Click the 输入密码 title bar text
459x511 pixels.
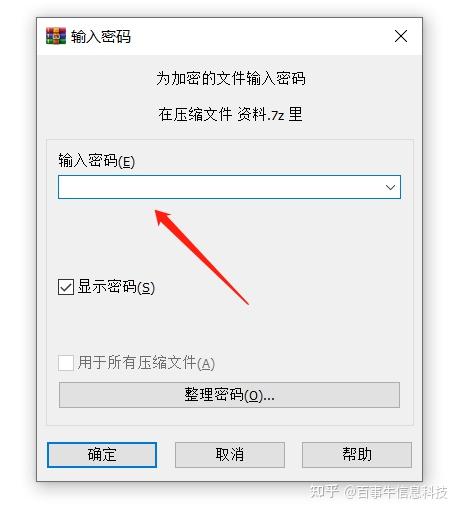coord(101,36)
